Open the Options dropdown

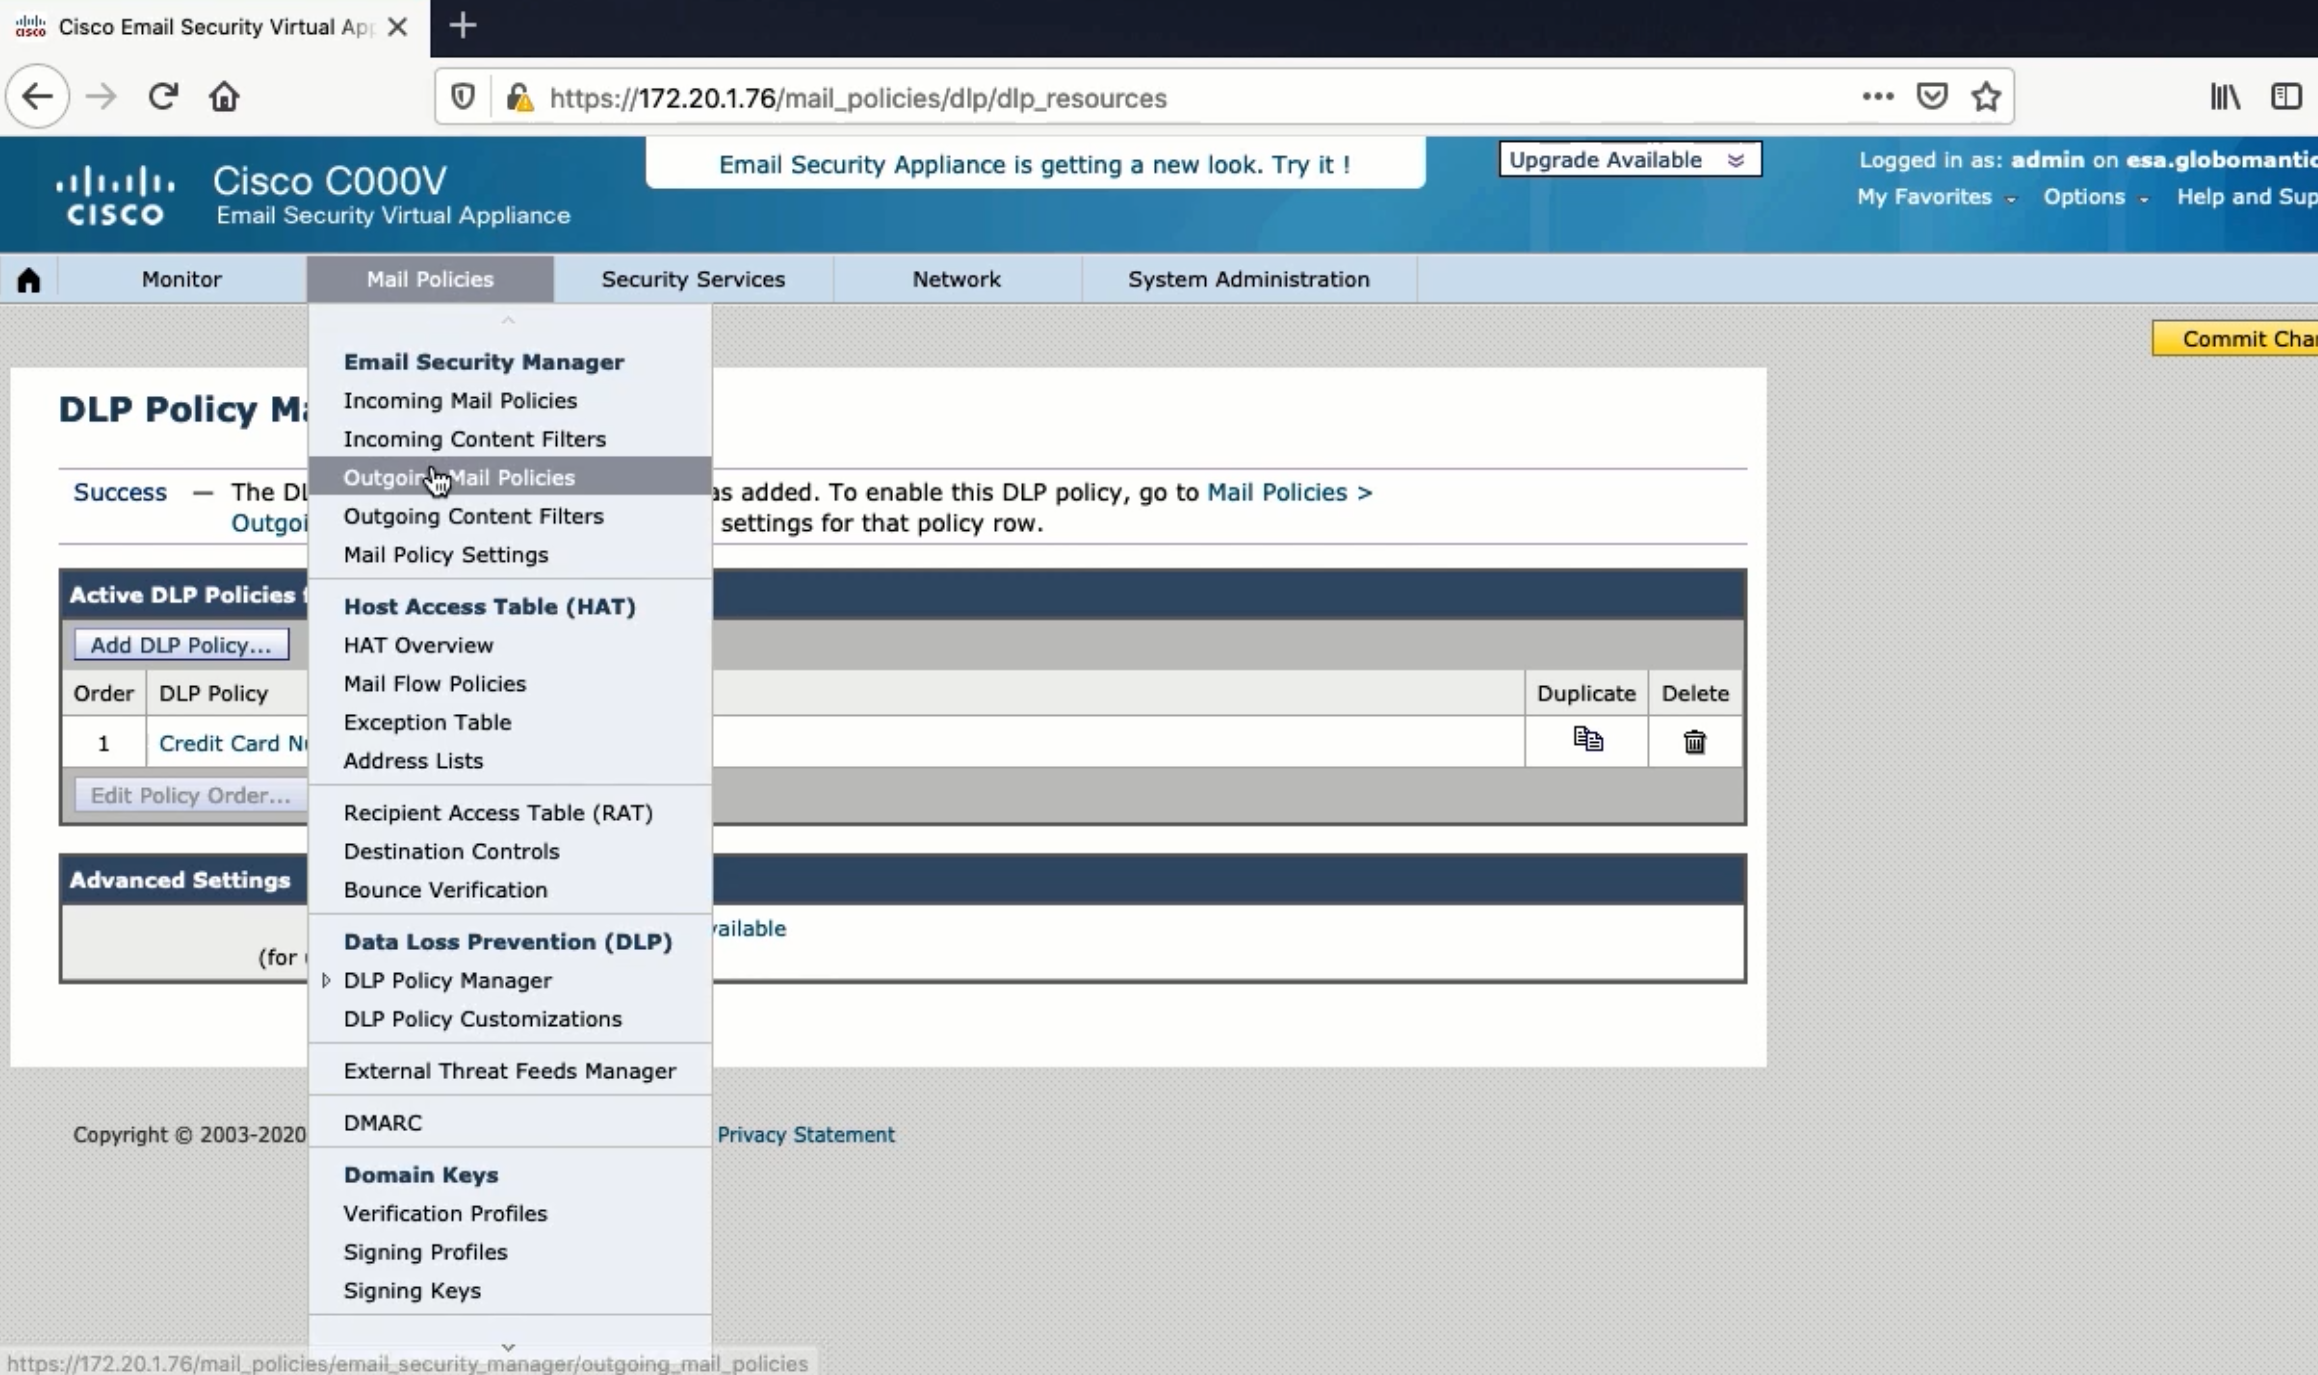tap(2095, 197)
